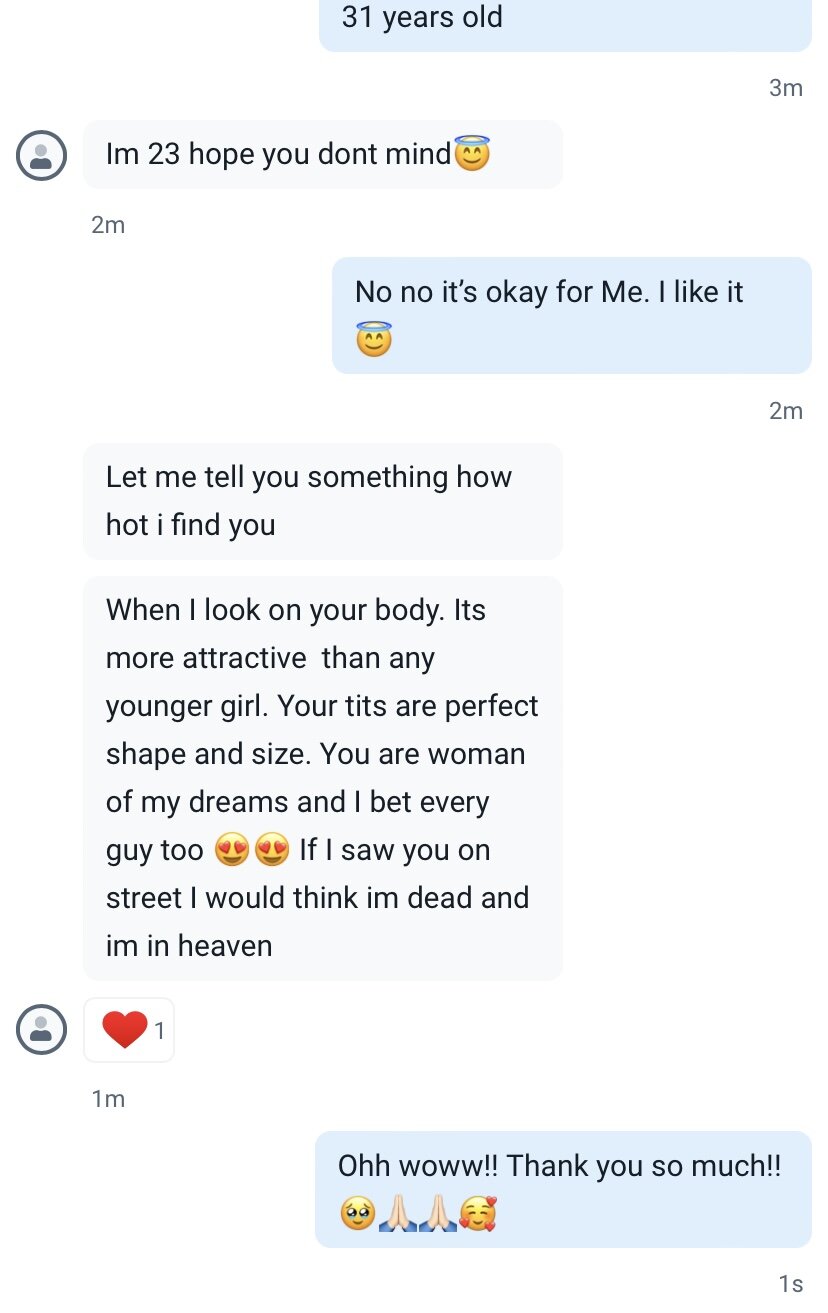The image size is (828, 1313).
Task: Click the "3m" timestamp at the top
Action: (x=786, y=88)
